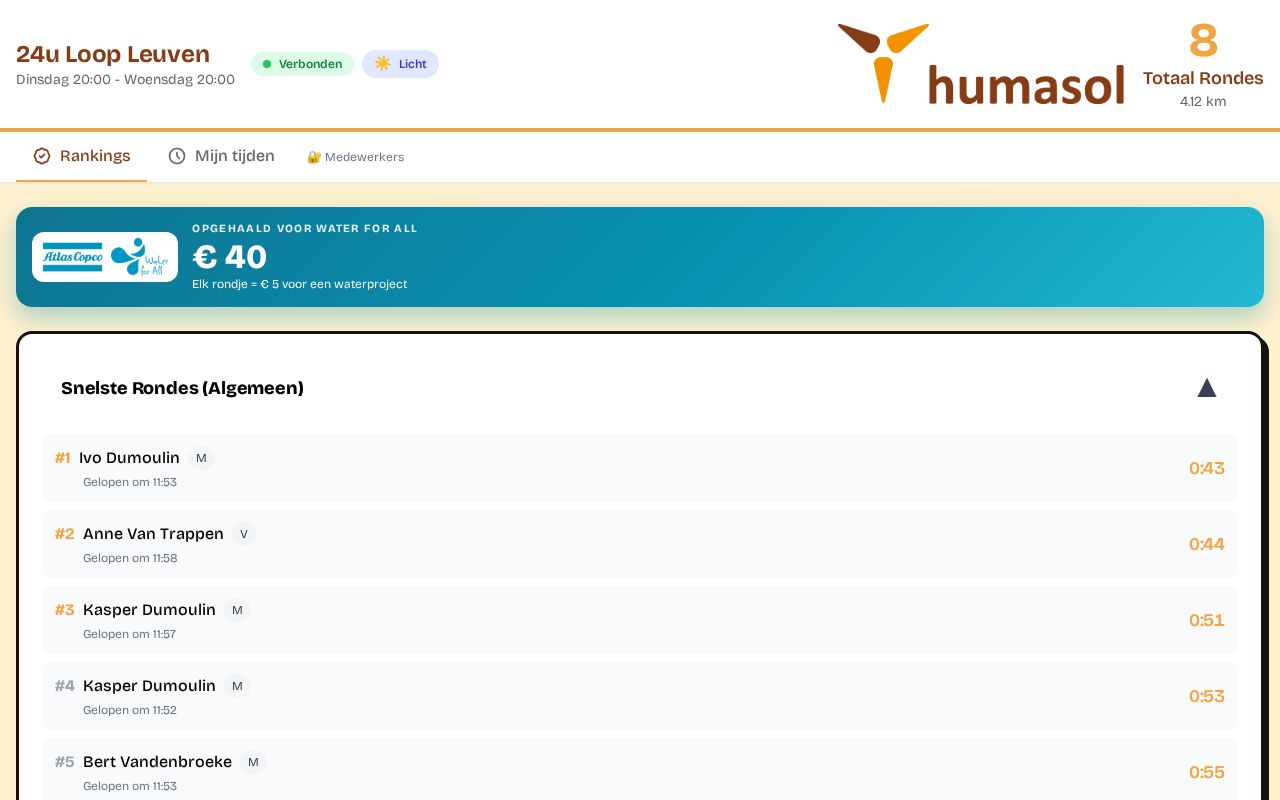Click the Rankings checkmark icon
This screenshot has width=1280, height=800.
42,156
